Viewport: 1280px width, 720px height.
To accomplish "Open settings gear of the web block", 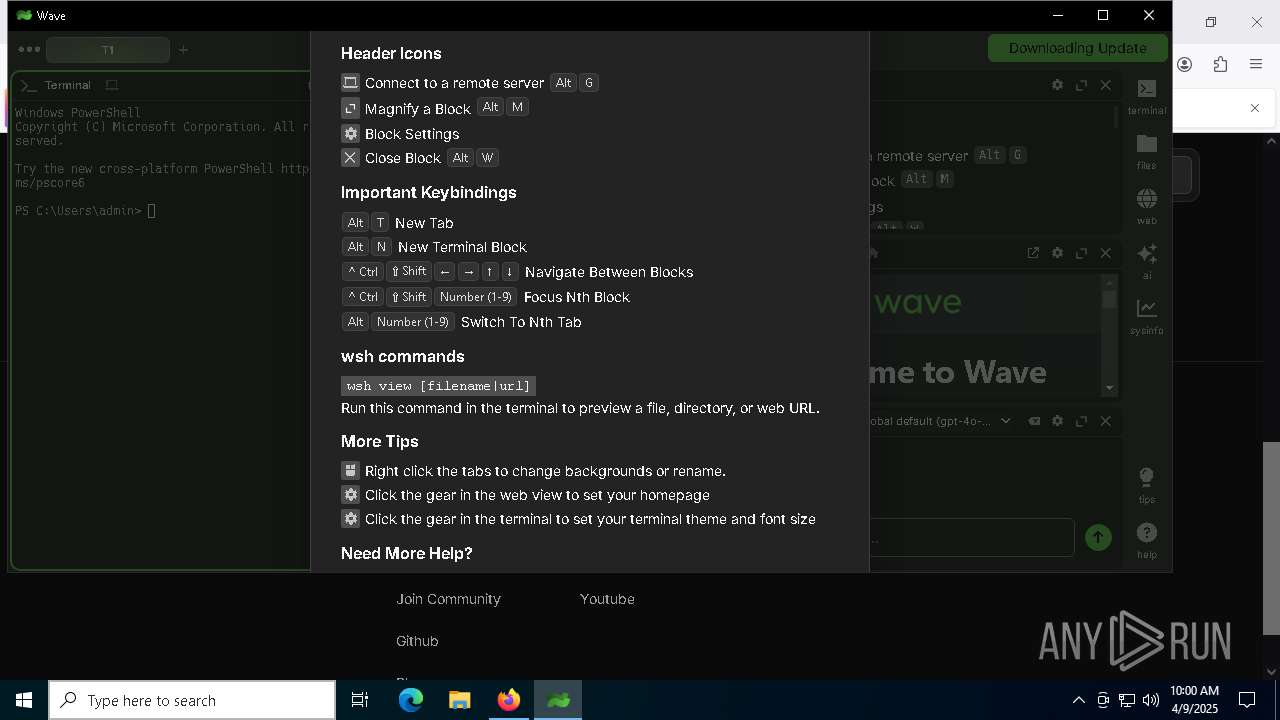I will [x=1057, y=253].
